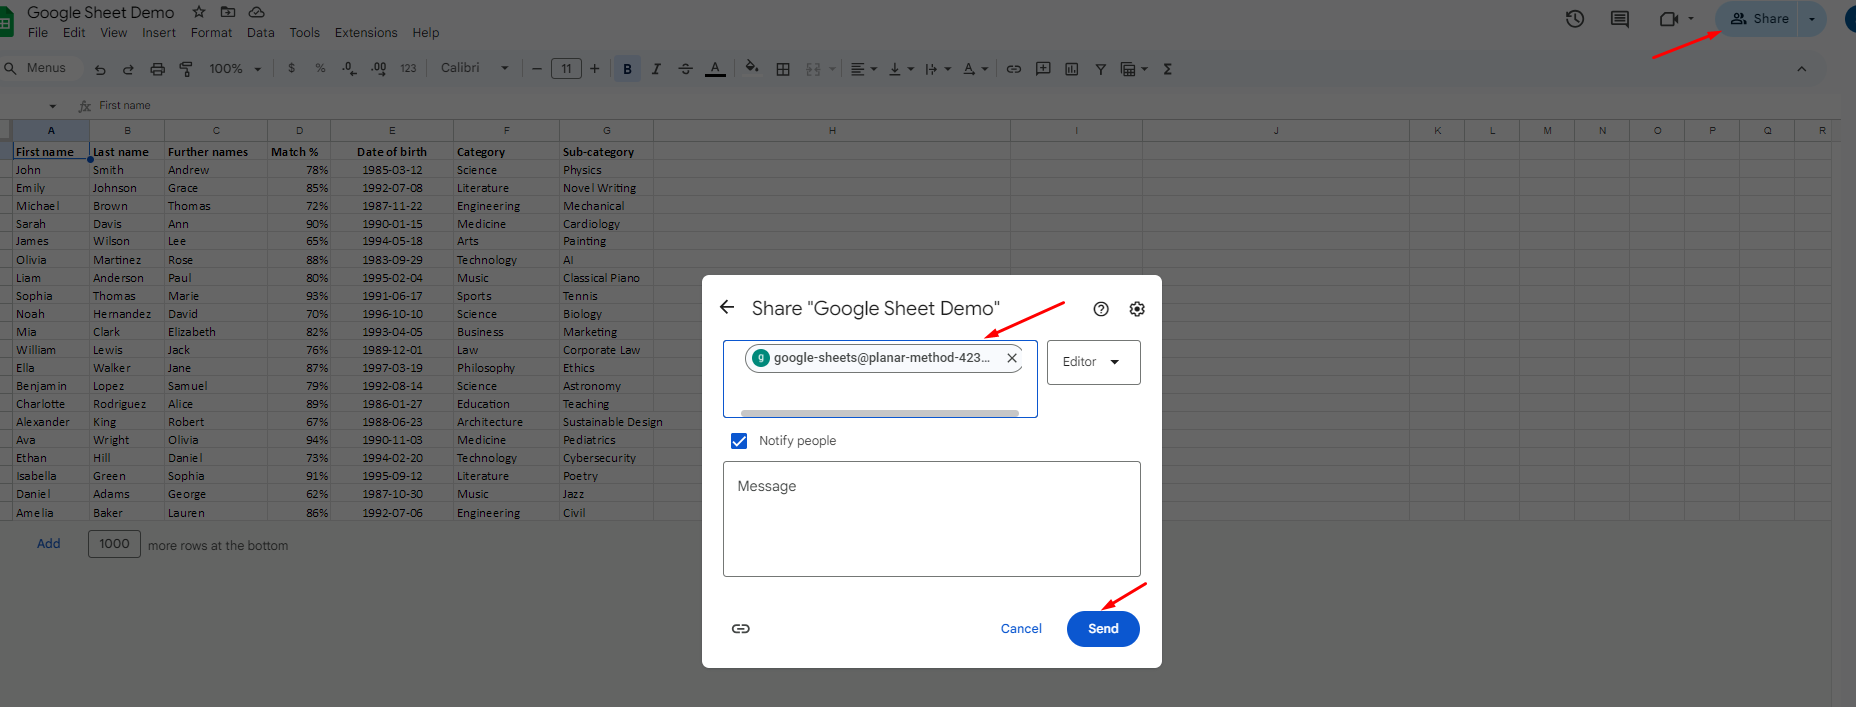Viewport: 1856px width, 707px height.
Task: Insert a link from toolbar
Action: pyautogui.click(x=1014, y=69)
